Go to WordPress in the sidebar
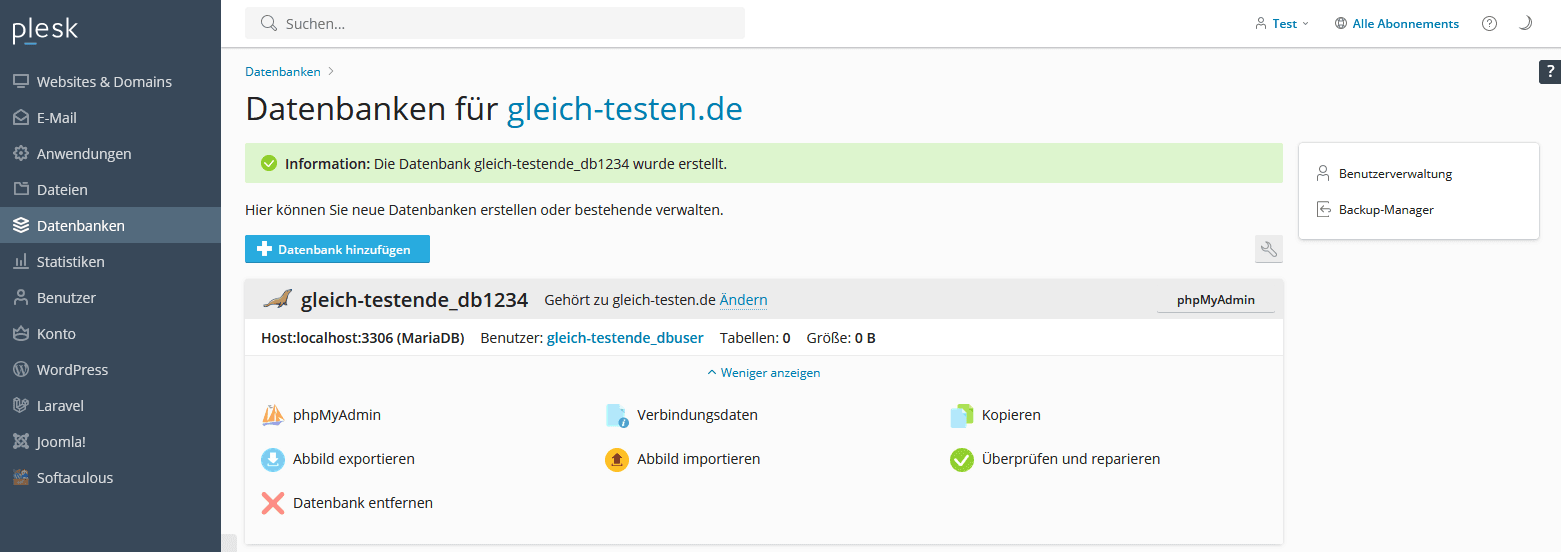Viewport: 1561px width, 552px height. click(x=72, y=370)
